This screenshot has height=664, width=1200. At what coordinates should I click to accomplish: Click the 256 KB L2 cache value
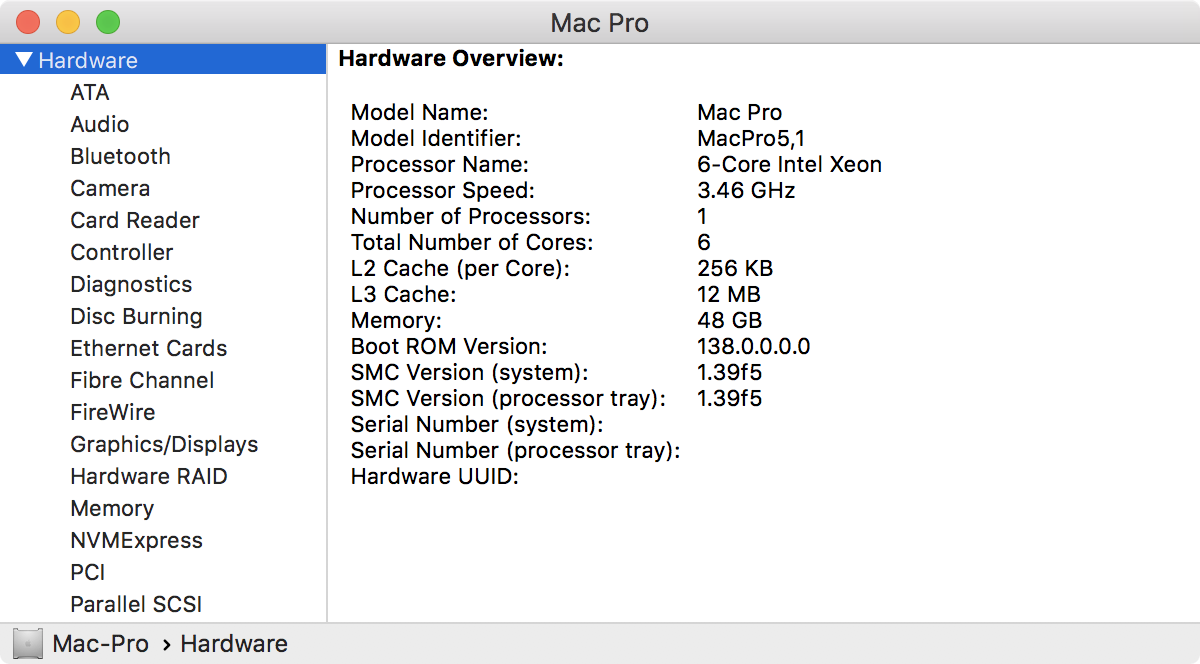click(x=735, y=268)
